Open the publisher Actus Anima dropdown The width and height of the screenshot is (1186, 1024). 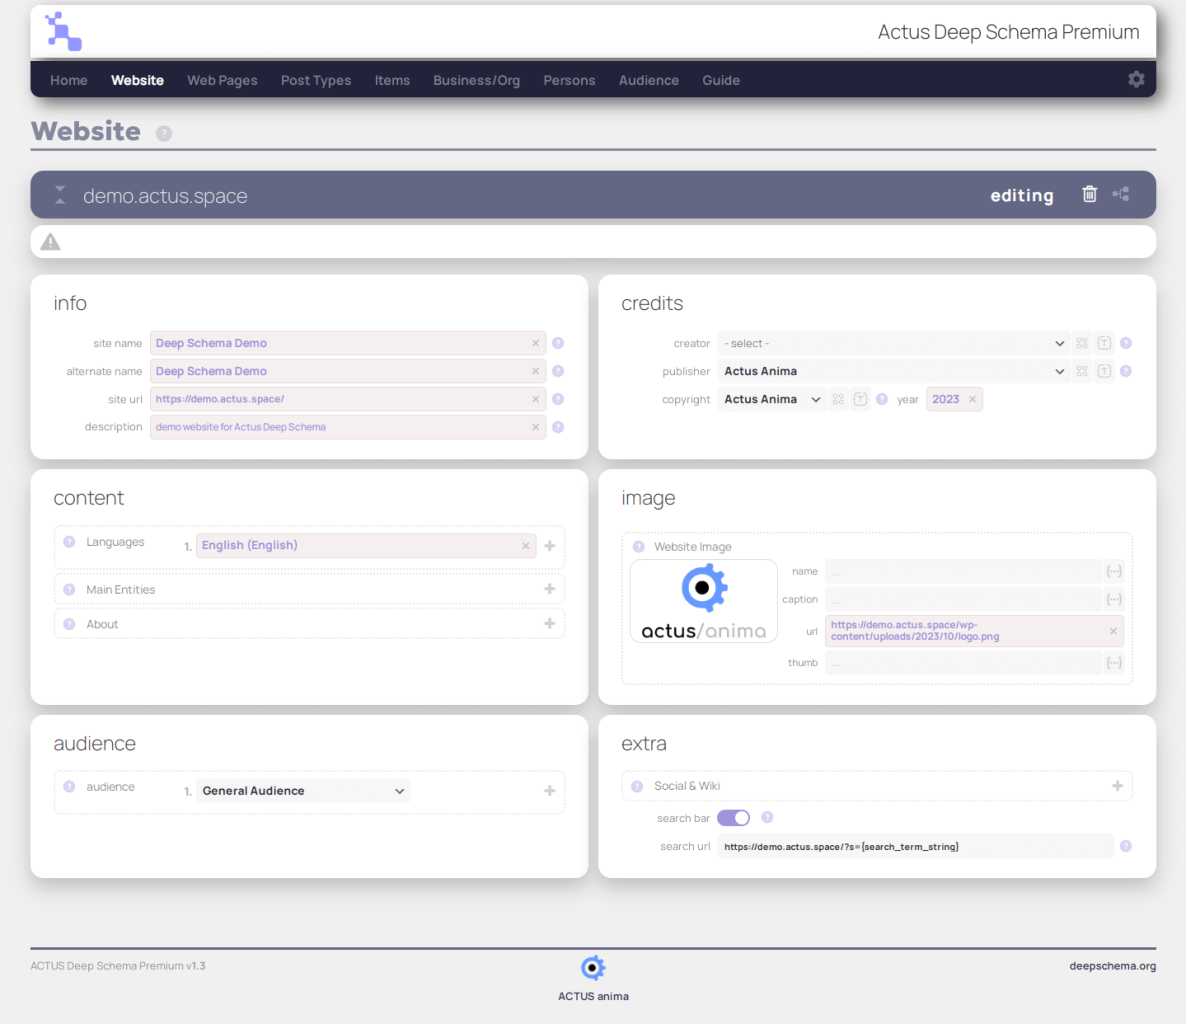(893, 370)
